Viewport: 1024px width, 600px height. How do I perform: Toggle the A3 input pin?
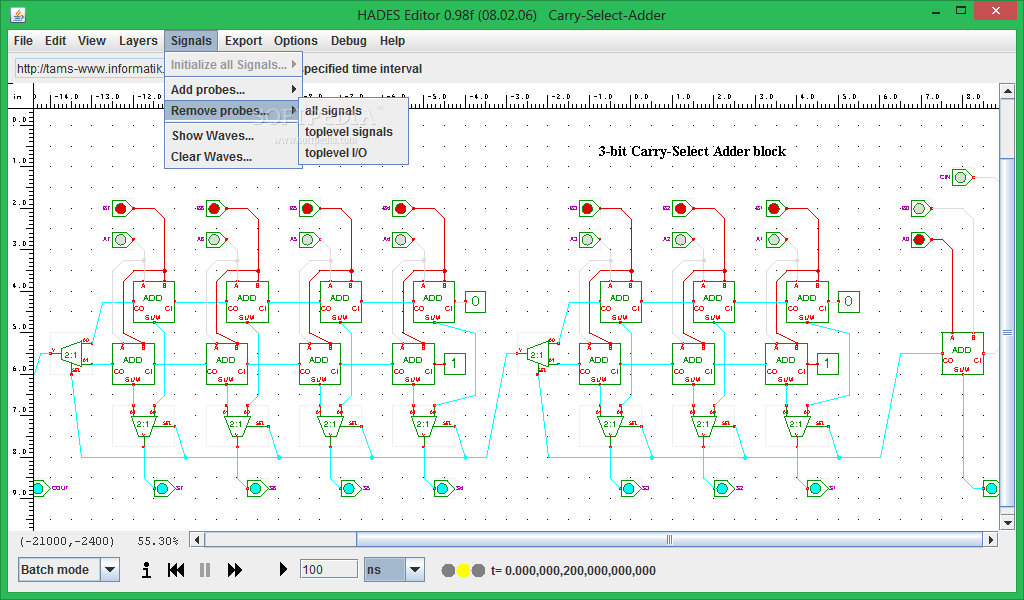tap(589, 240)
